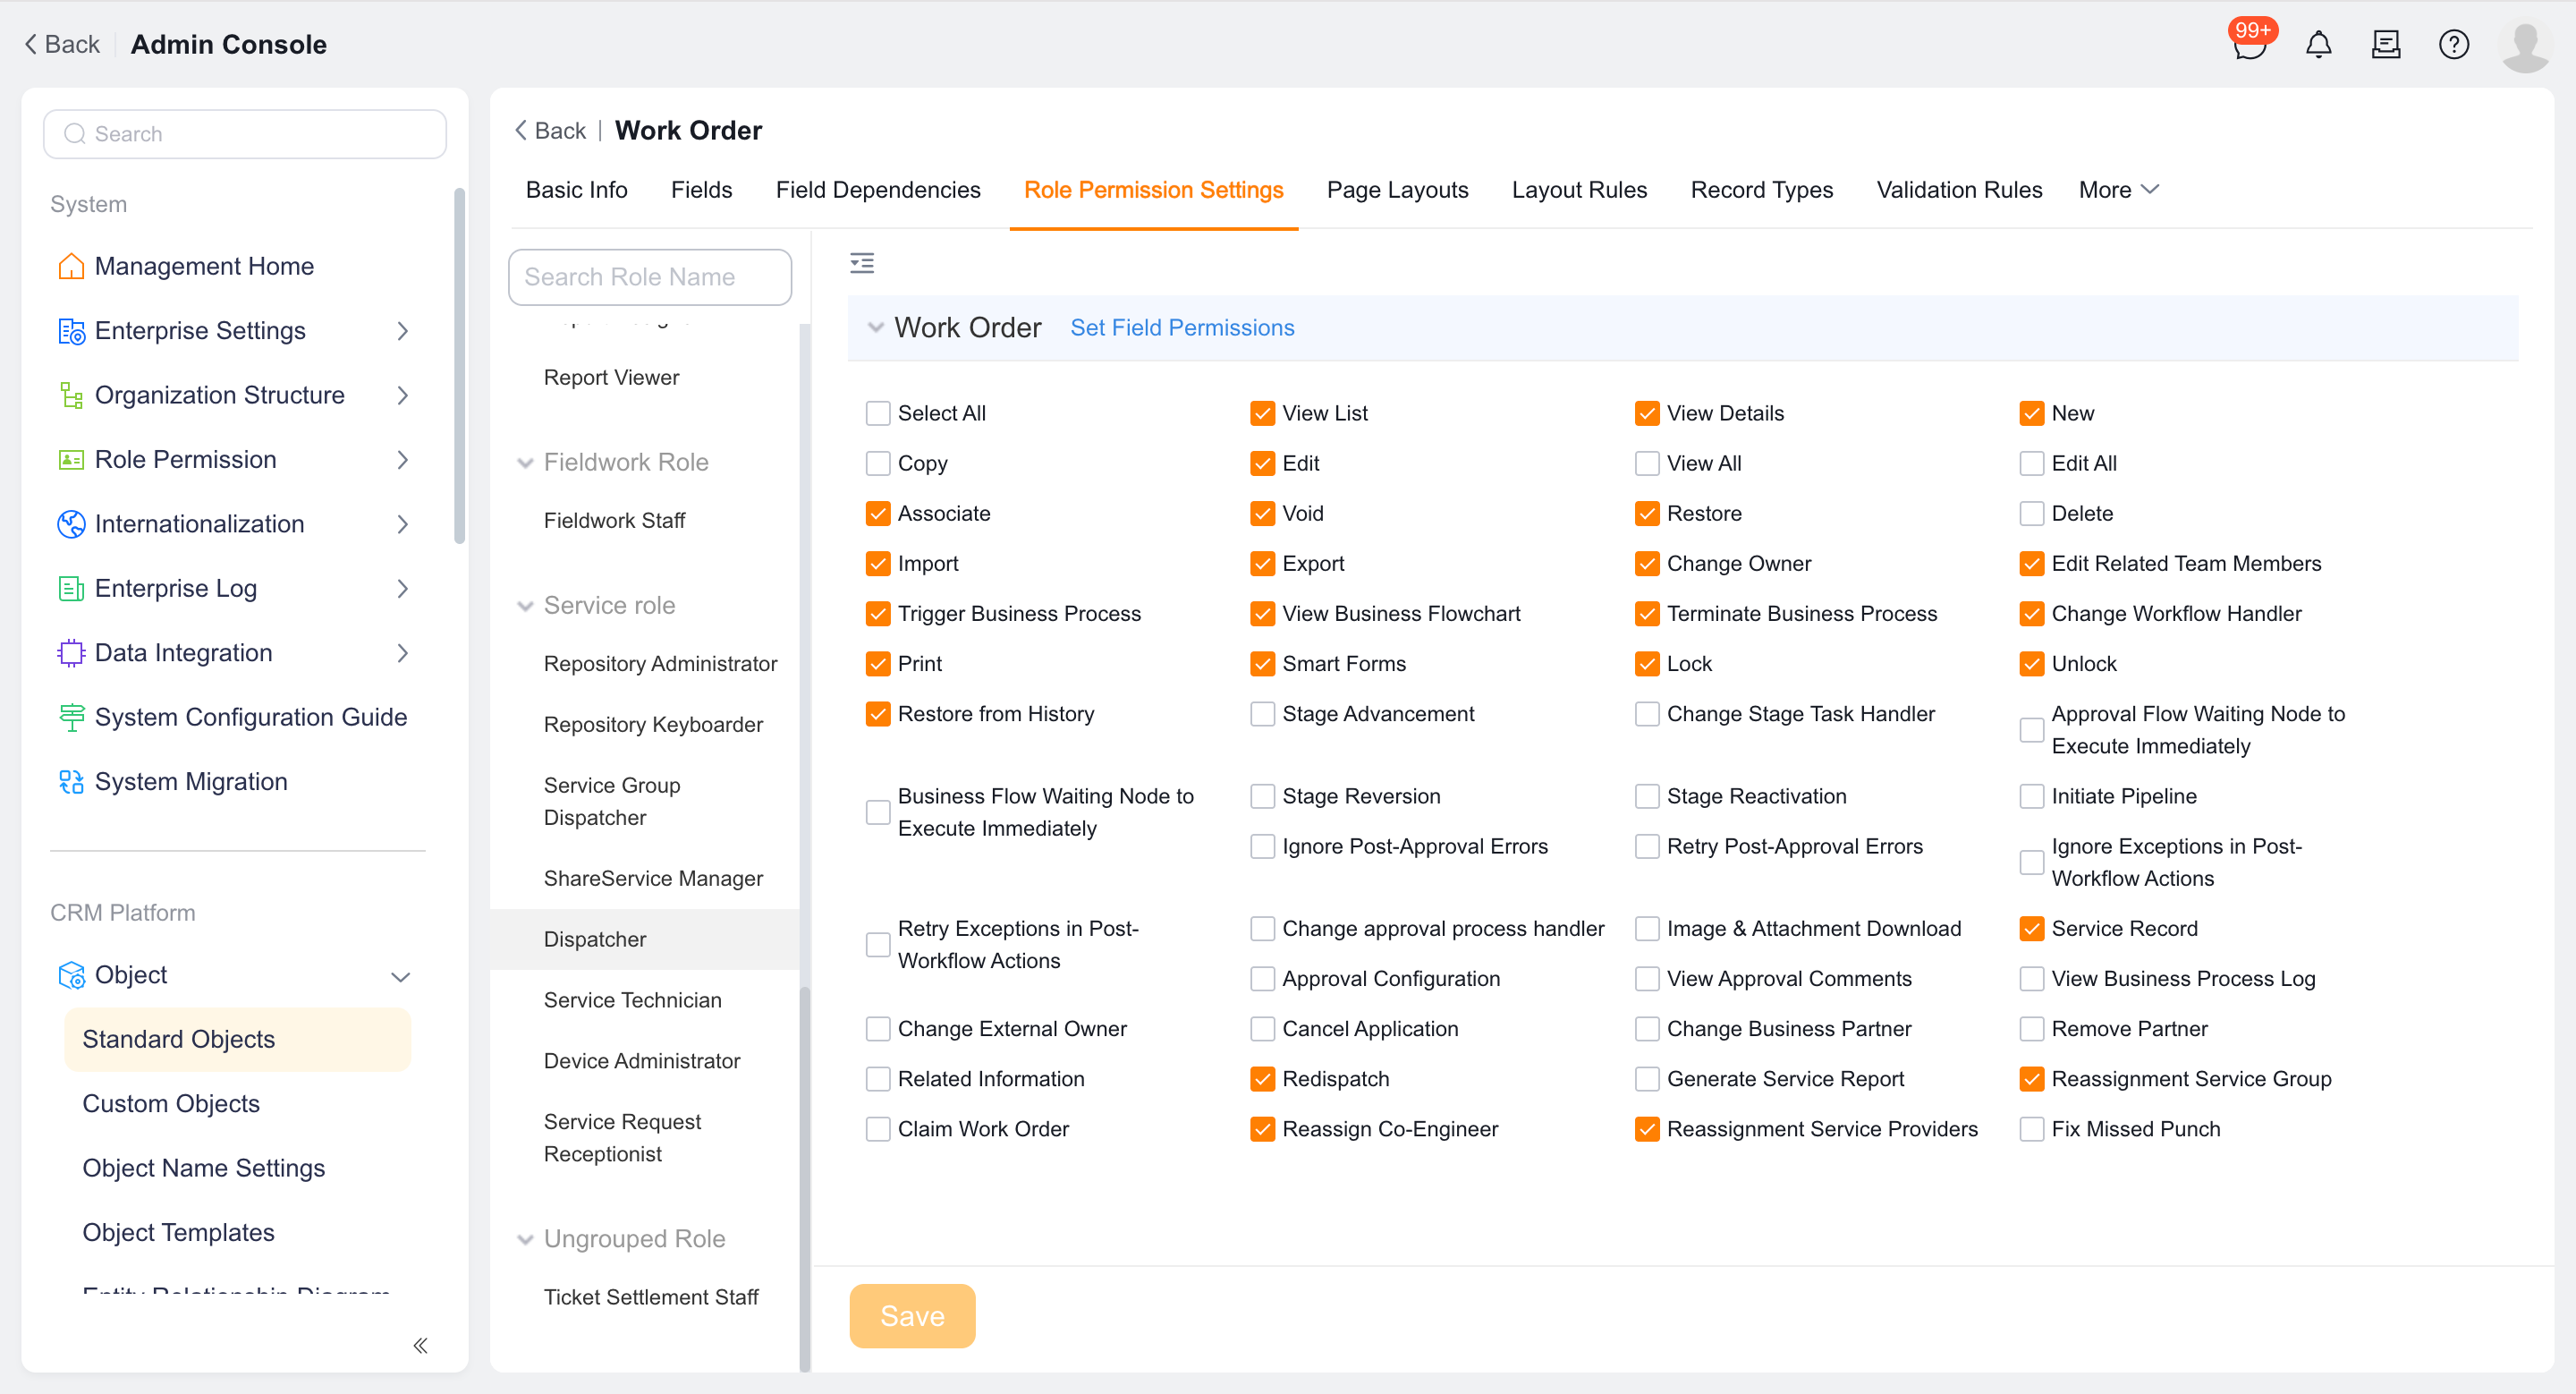Enable the Stage Advancement checkbox
The height and width of the screenshot is (1394, 2576).
[x=1263, y=714]
